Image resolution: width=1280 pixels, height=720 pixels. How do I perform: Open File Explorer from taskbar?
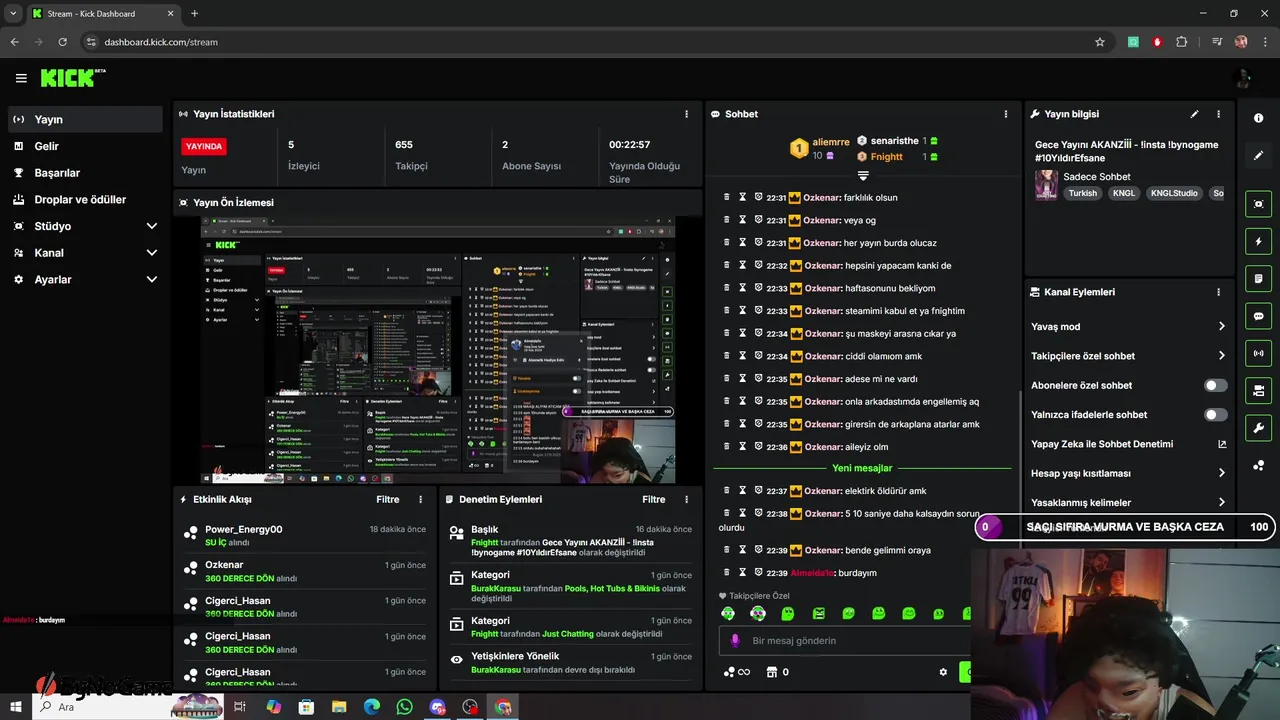point(339,707)
